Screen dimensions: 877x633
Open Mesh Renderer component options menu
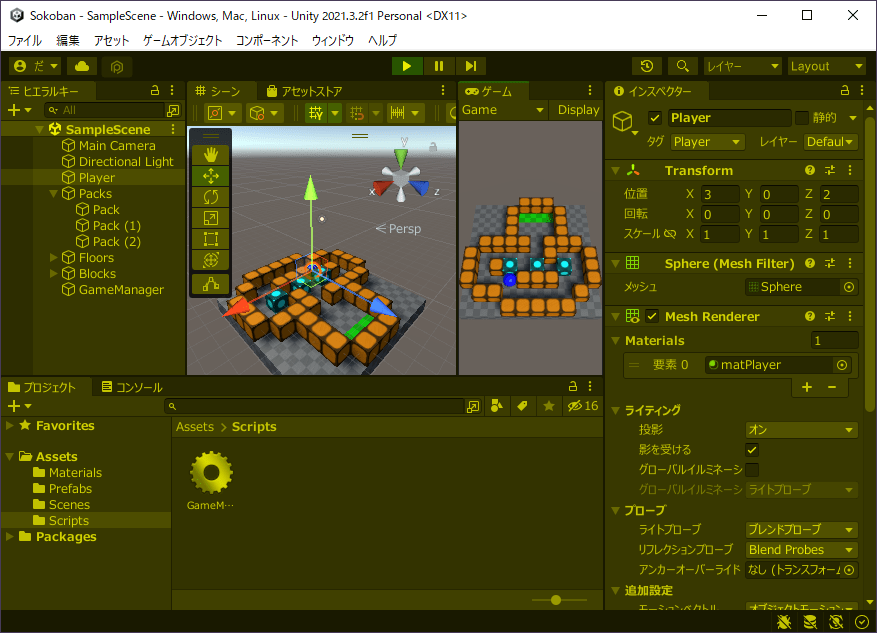[x=850, y=316]
